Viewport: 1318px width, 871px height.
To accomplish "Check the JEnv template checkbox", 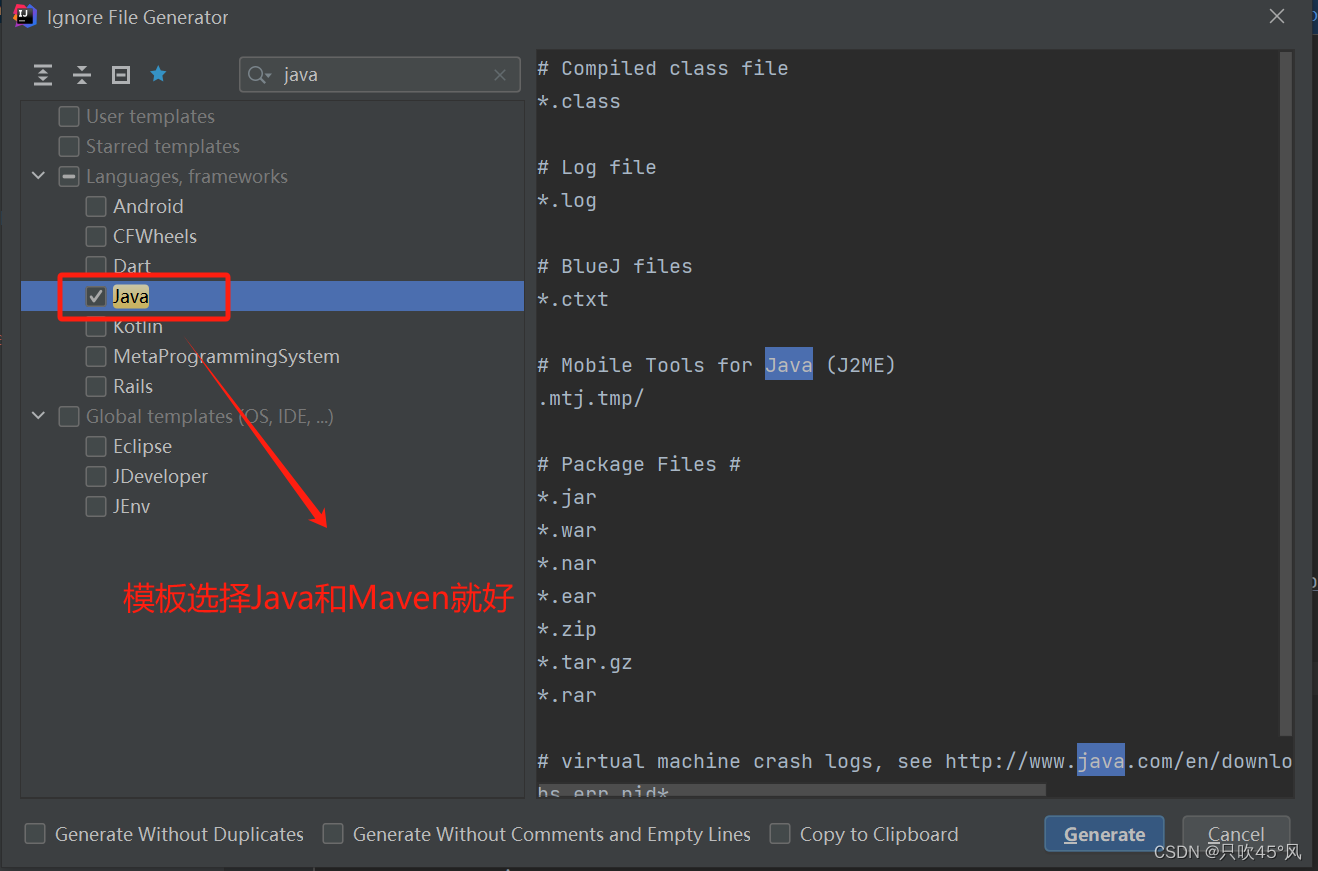I will (96, 507).
